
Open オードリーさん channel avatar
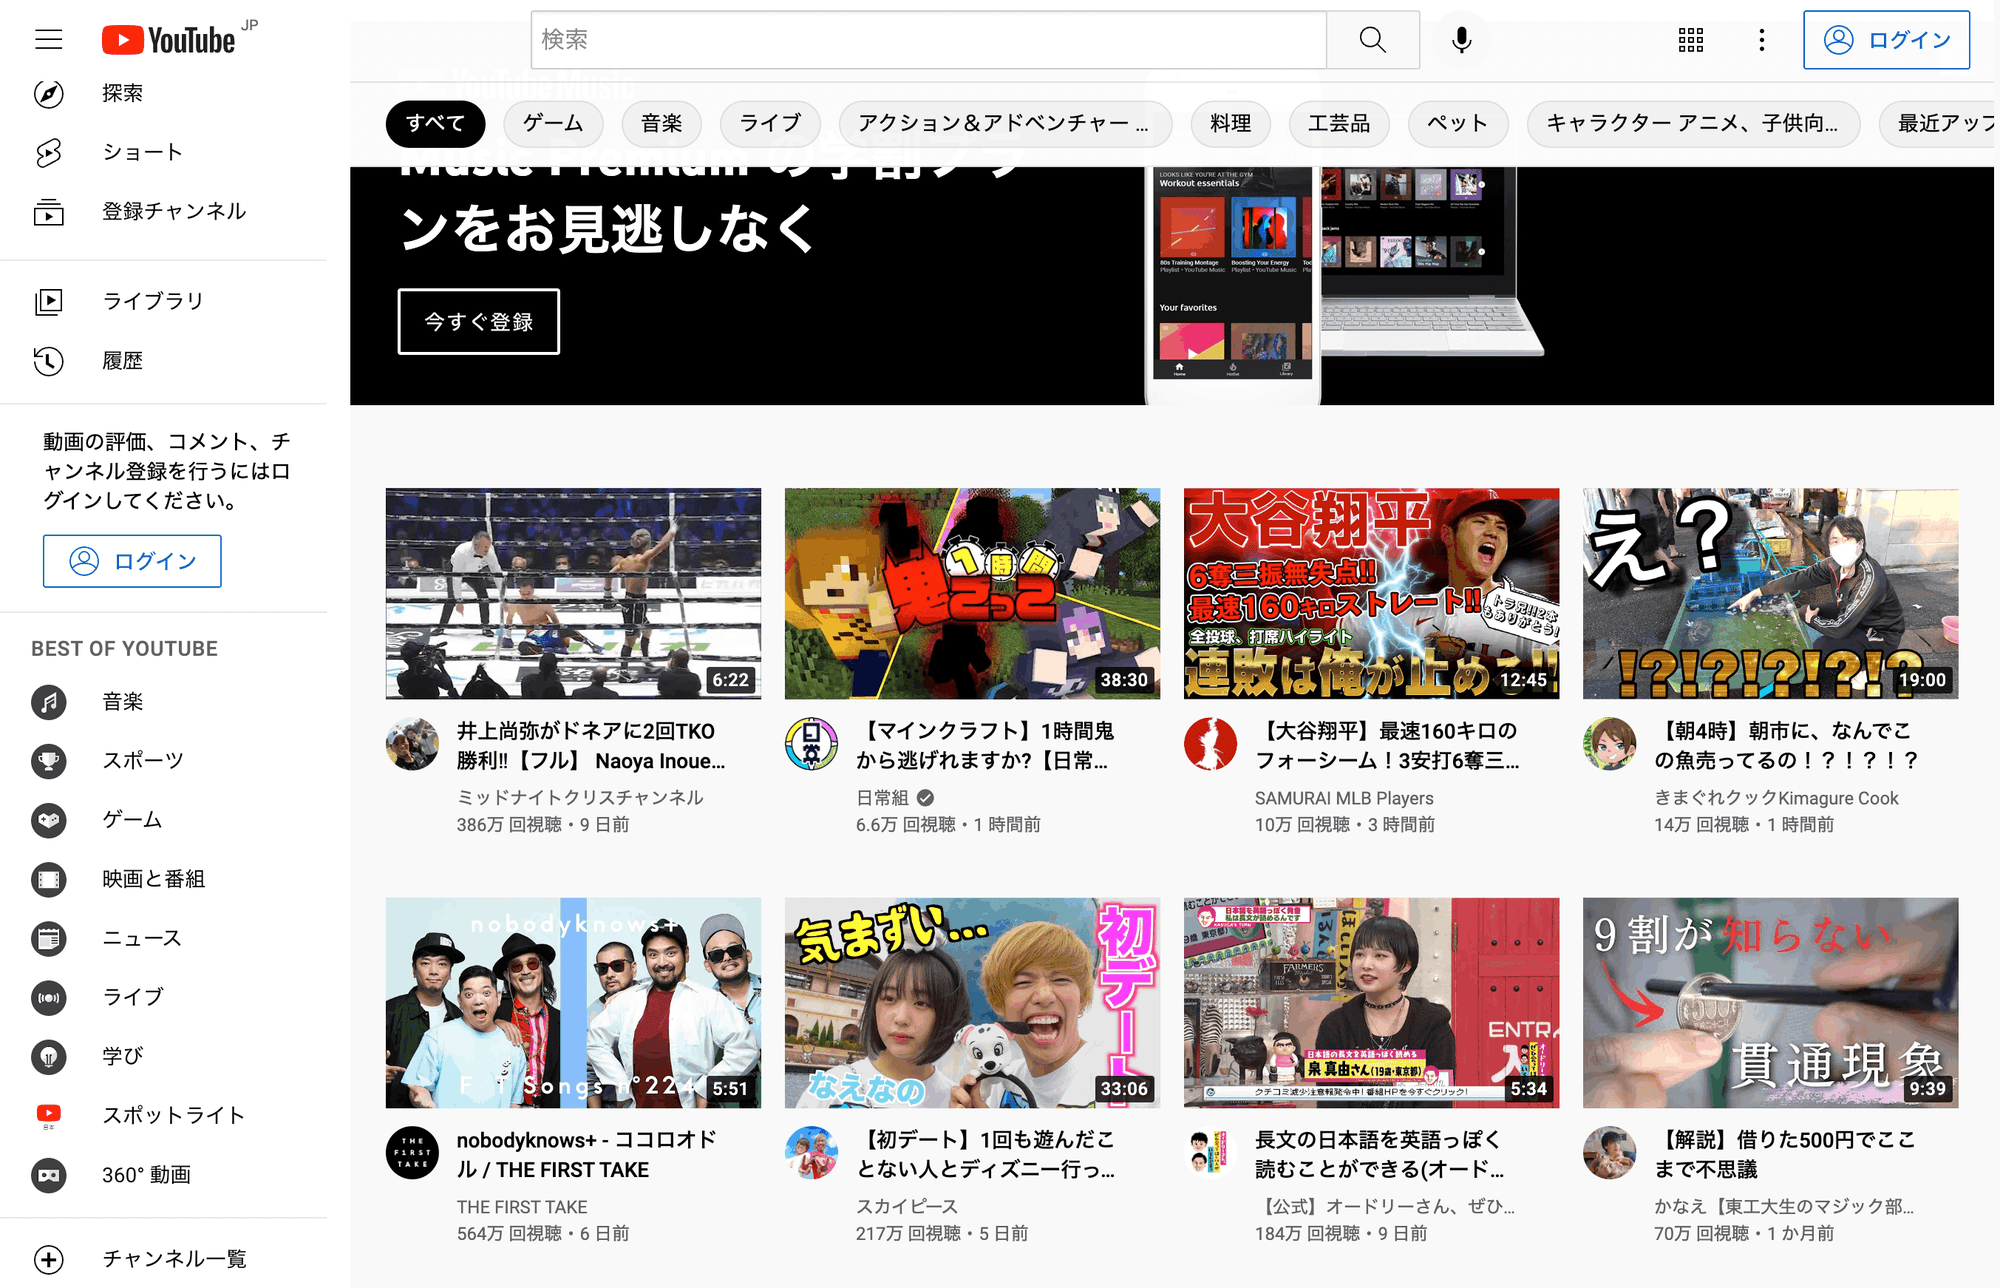point(1210,1153)
